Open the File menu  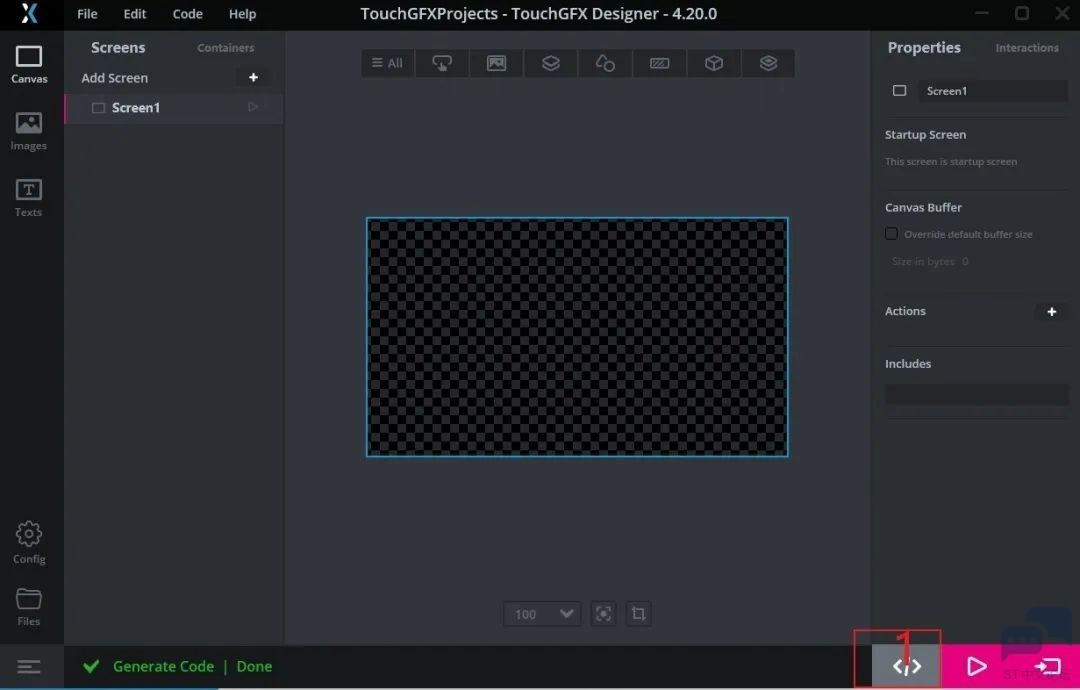pos(87,14)
